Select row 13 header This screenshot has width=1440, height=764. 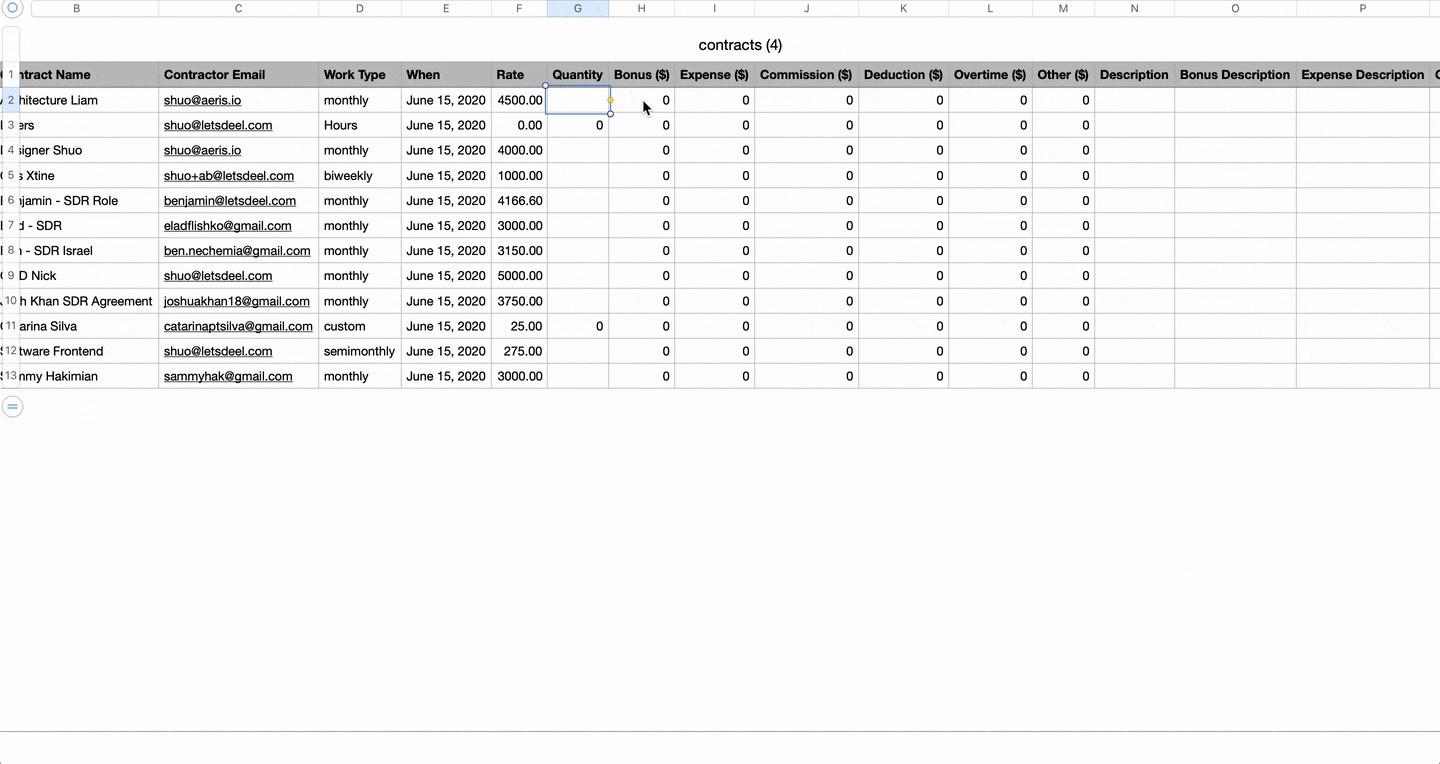tap(11, 376)
